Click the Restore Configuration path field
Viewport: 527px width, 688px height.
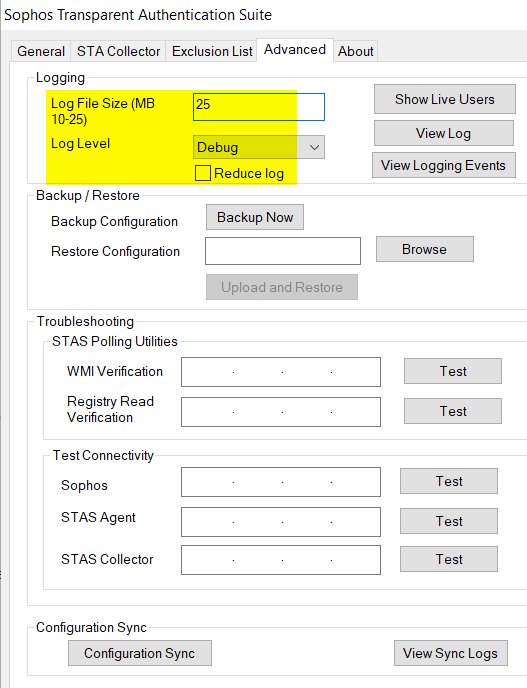tap(283, 251)
